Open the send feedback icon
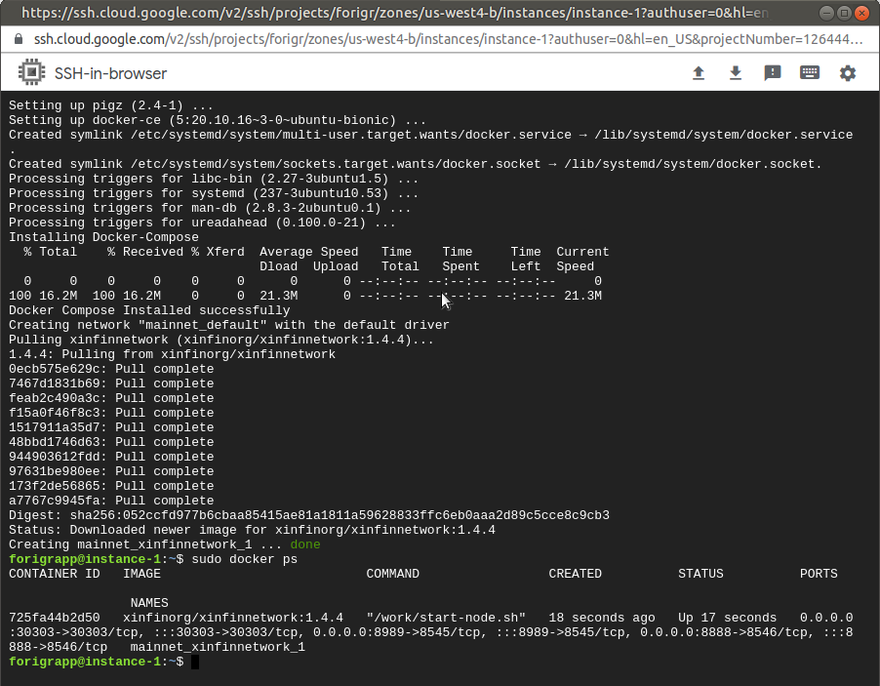This screenshot has height=686, width=880. (773, 73)
